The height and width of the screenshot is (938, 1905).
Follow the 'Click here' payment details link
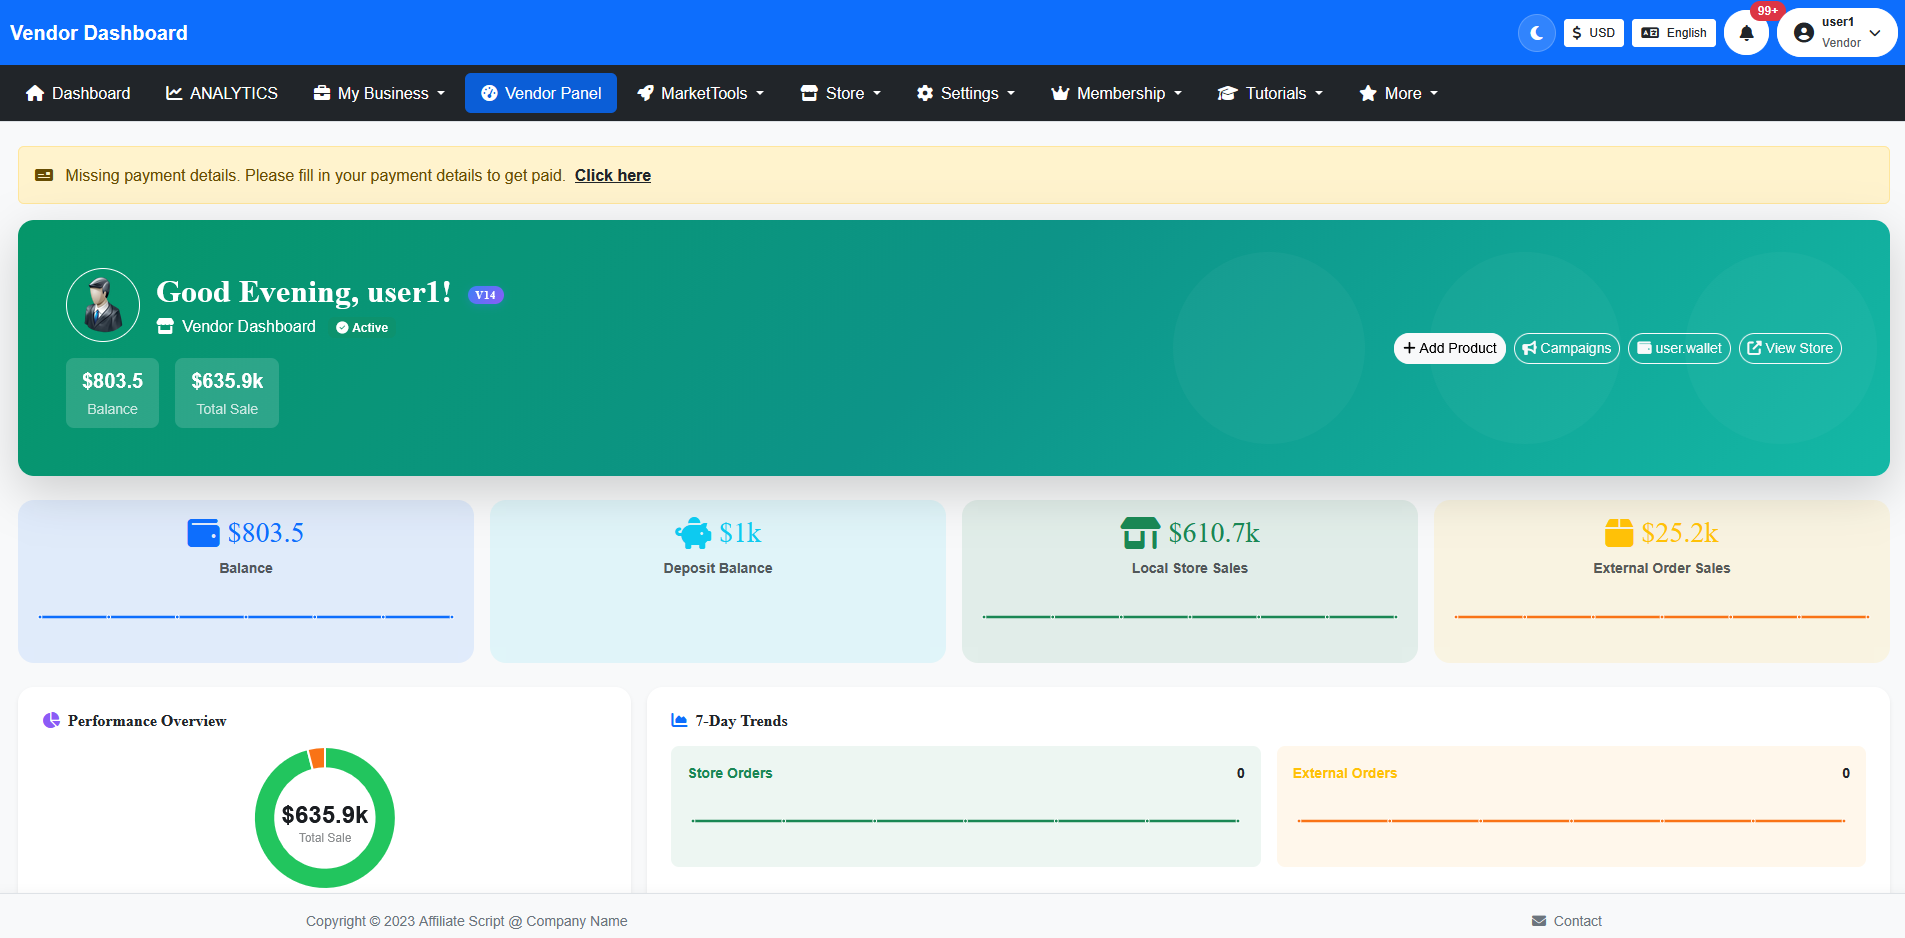pos(612,175)
